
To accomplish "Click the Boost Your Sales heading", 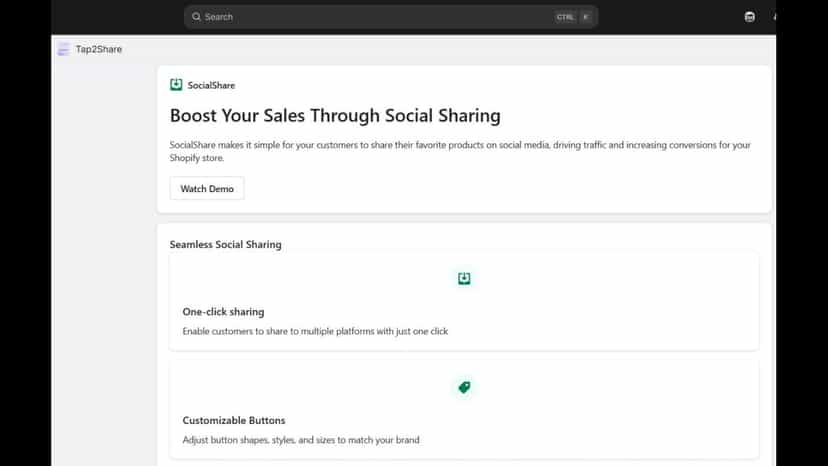I will coord(335,116).
